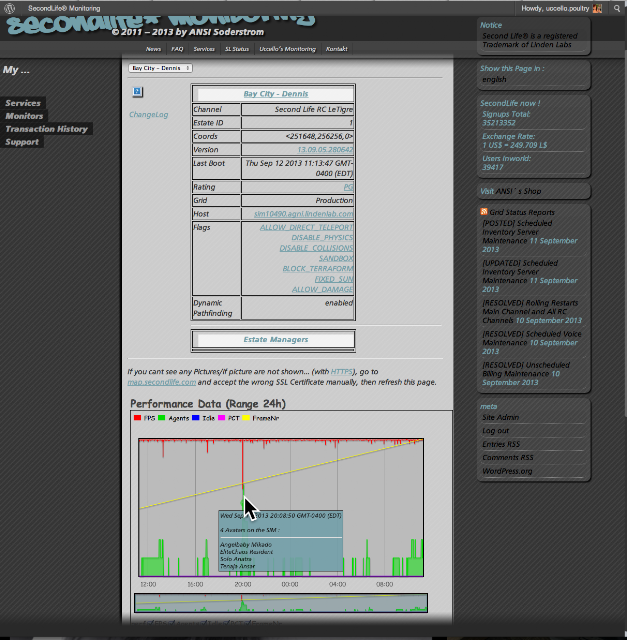Viewport: 627px width, 640px height.
Task: Click the Bay City - Dennis table heading link
Action: [276, 94]
